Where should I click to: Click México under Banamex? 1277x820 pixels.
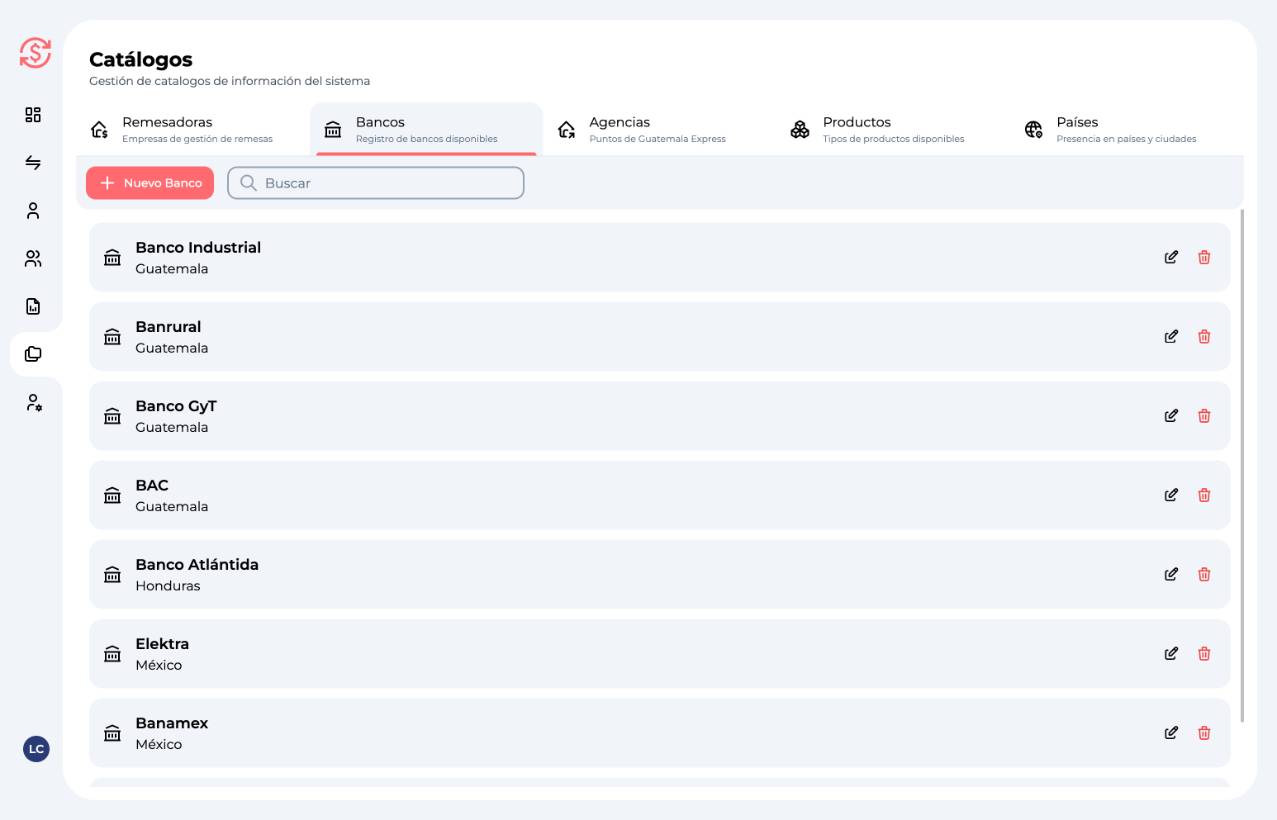tap(159, 745)
